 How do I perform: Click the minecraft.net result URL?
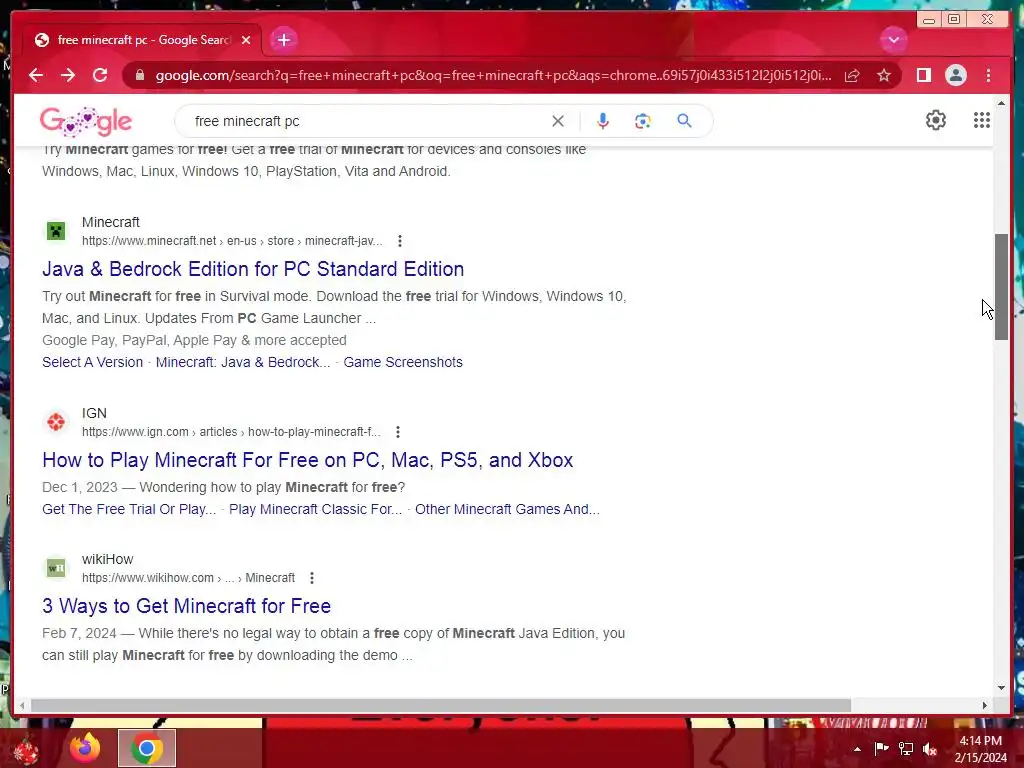pyautogui.click(x=232, y=241)
